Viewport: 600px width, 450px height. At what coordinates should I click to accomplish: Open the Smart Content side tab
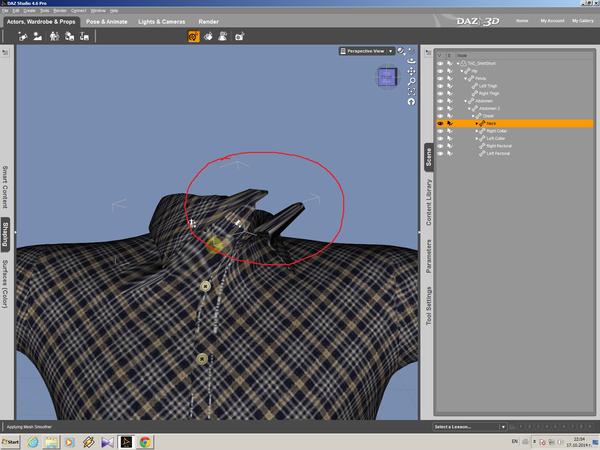(x=5, y=187)
